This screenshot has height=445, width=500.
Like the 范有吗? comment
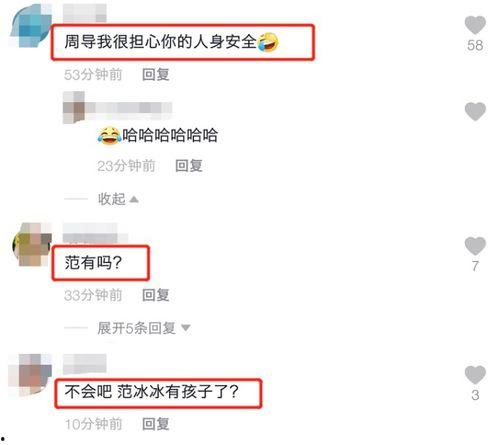pyautogui.click(x=475, y=246)
